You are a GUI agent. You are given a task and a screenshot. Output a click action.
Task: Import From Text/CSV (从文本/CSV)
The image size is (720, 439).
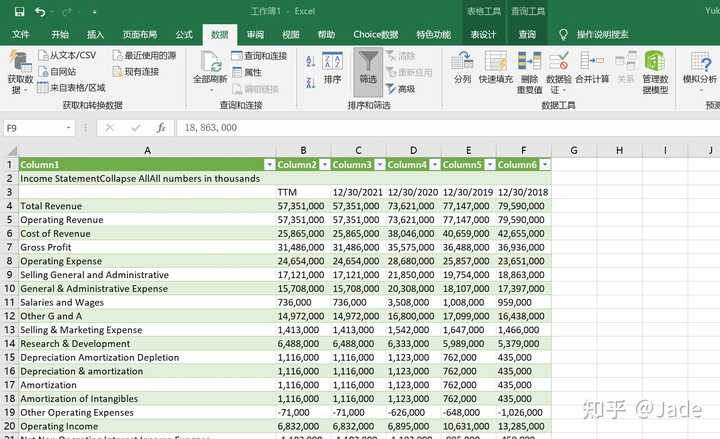[68, 56]
